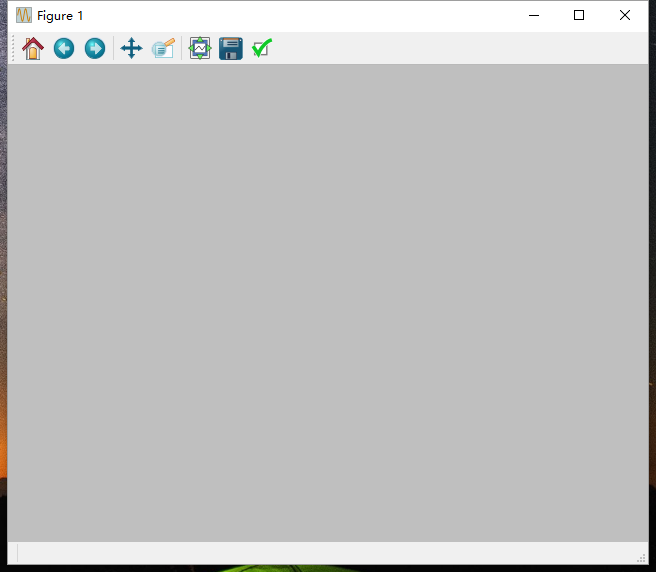This screenshot has height=572, width=656.
Task: Activate the Zoom to rectangle tool
Action: [x=163, y=49]
